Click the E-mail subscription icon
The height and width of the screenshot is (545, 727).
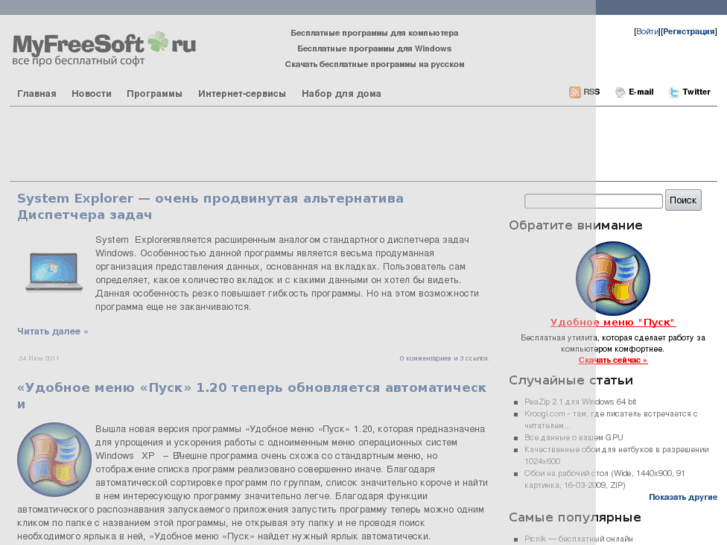coord(620,92)
